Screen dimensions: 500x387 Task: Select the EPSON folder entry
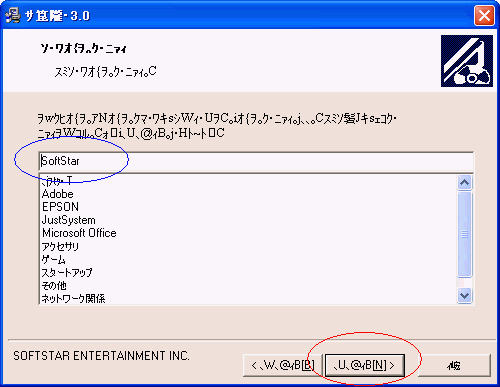(x=60, y=207)
